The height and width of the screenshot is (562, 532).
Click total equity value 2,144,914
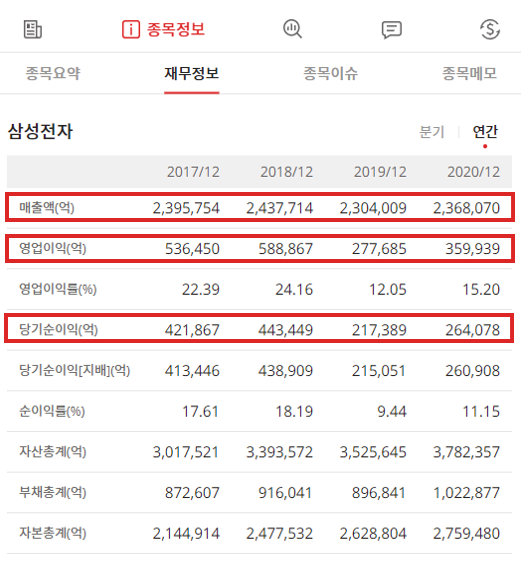tap(186, 534)
